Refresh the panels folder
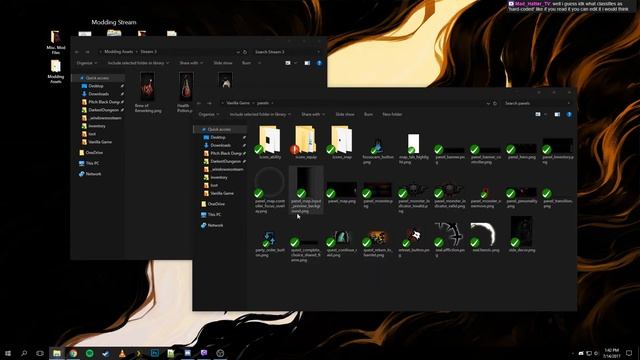Image resolution: width=640 pixels, height=360 pixels. [495, 104]
